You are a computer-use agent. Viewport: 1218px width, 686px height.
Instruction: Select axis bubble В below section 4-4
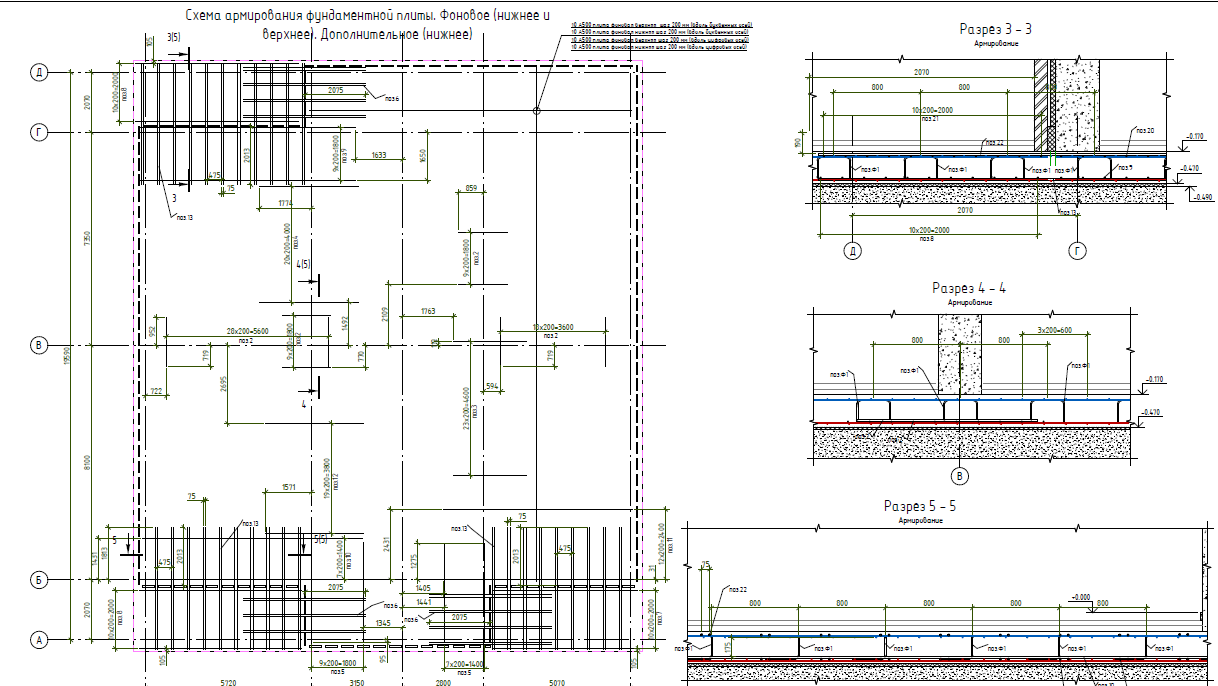[x=959, y=476]
